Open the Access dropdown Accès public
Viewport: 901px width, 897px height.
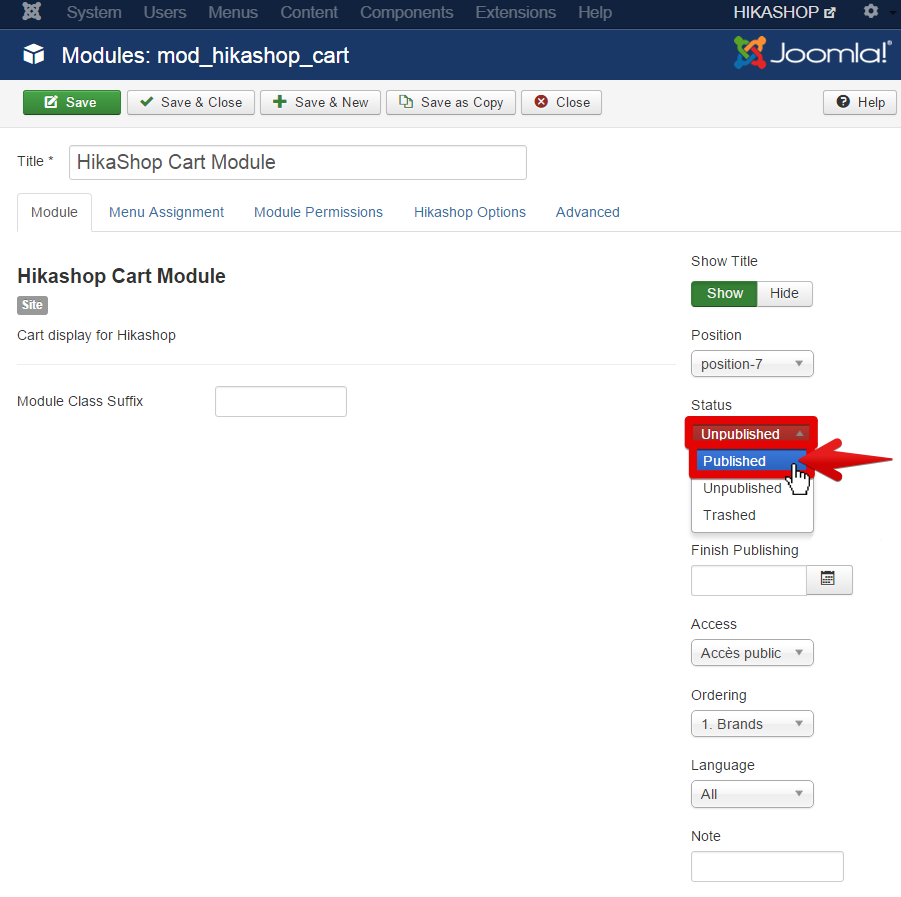click(752, 653)
